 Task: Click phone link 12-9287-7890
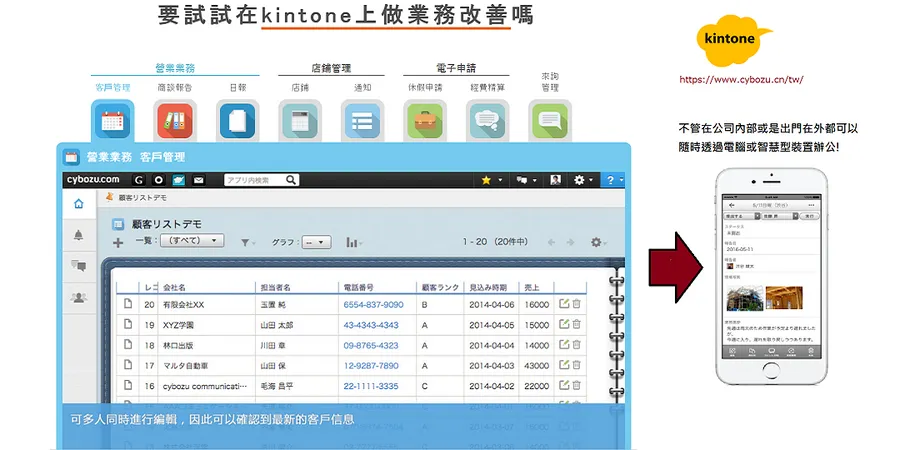pos(371,366)
